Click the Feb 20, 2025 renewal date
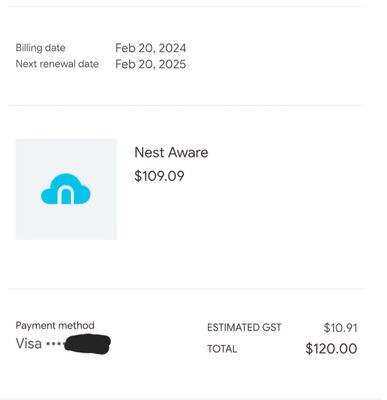This screenshot has width=387, height=400. (x=151, y=64)
